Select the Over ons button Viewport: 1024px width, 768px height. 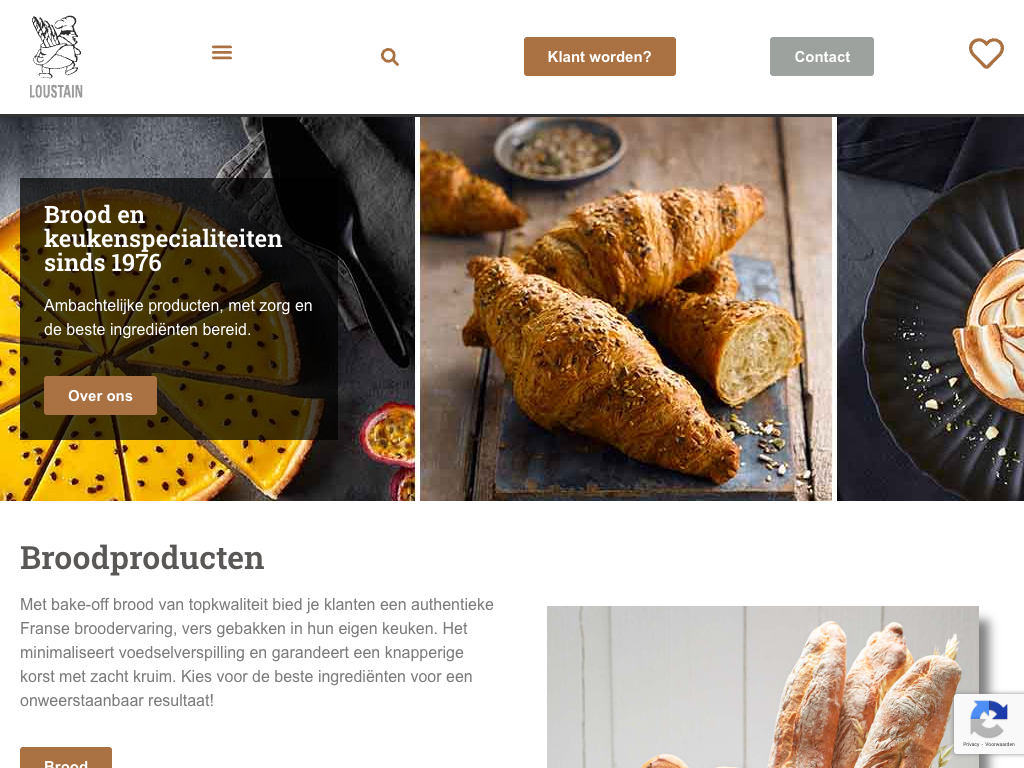coord(101,395)
